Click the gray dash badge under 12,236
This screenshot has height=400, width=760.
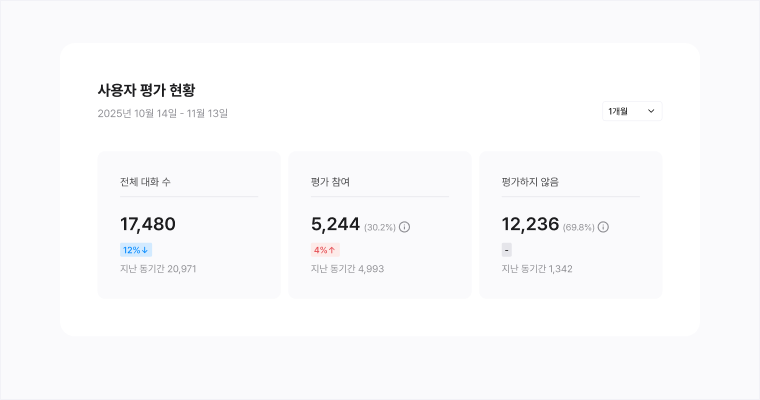pyautogui.click(x=507, y=250)
